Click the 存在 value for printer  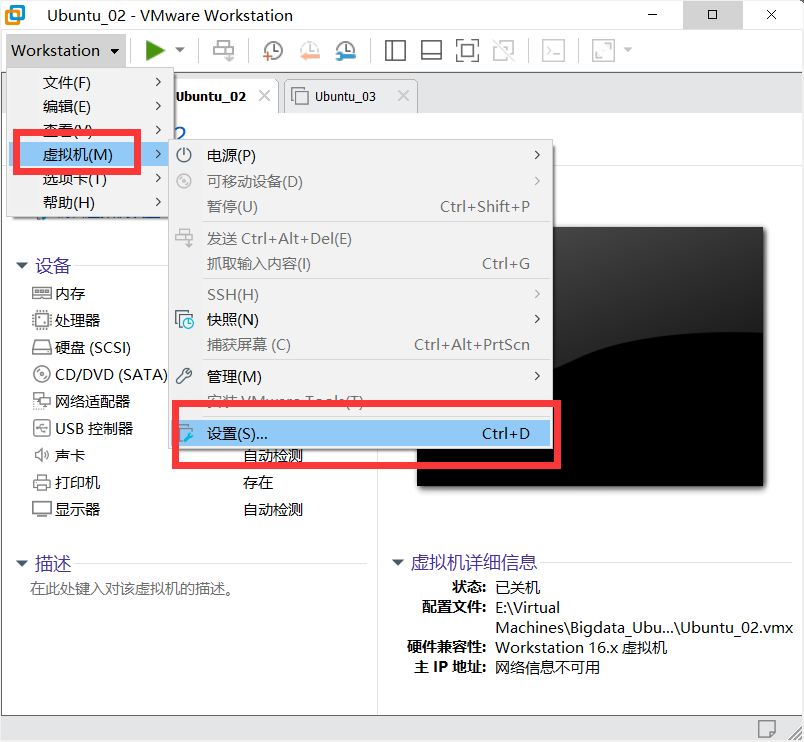tap(258, 483)
